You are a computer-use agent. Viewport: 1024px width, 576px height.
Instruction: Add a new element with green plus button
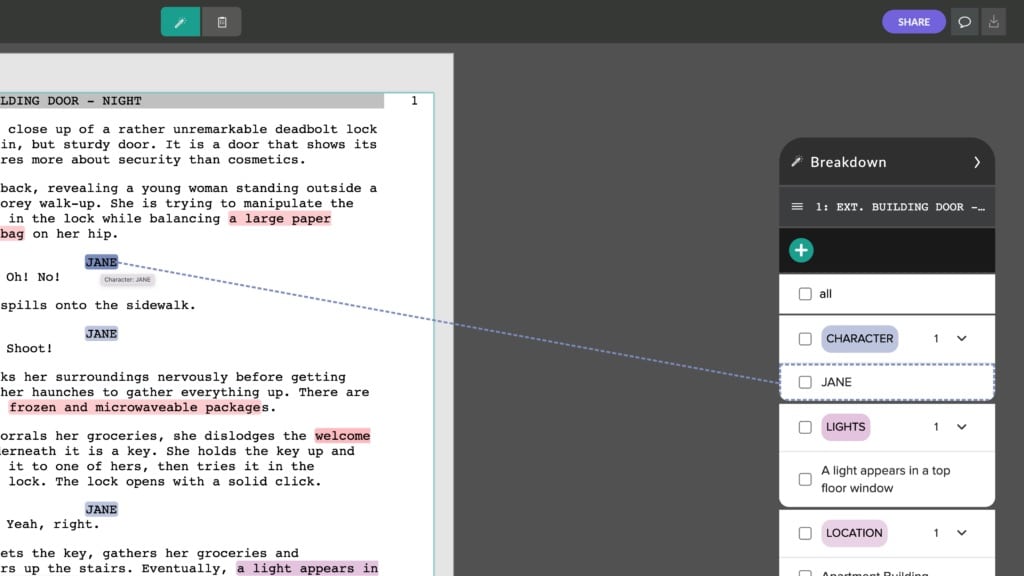[x=801, y=250]
